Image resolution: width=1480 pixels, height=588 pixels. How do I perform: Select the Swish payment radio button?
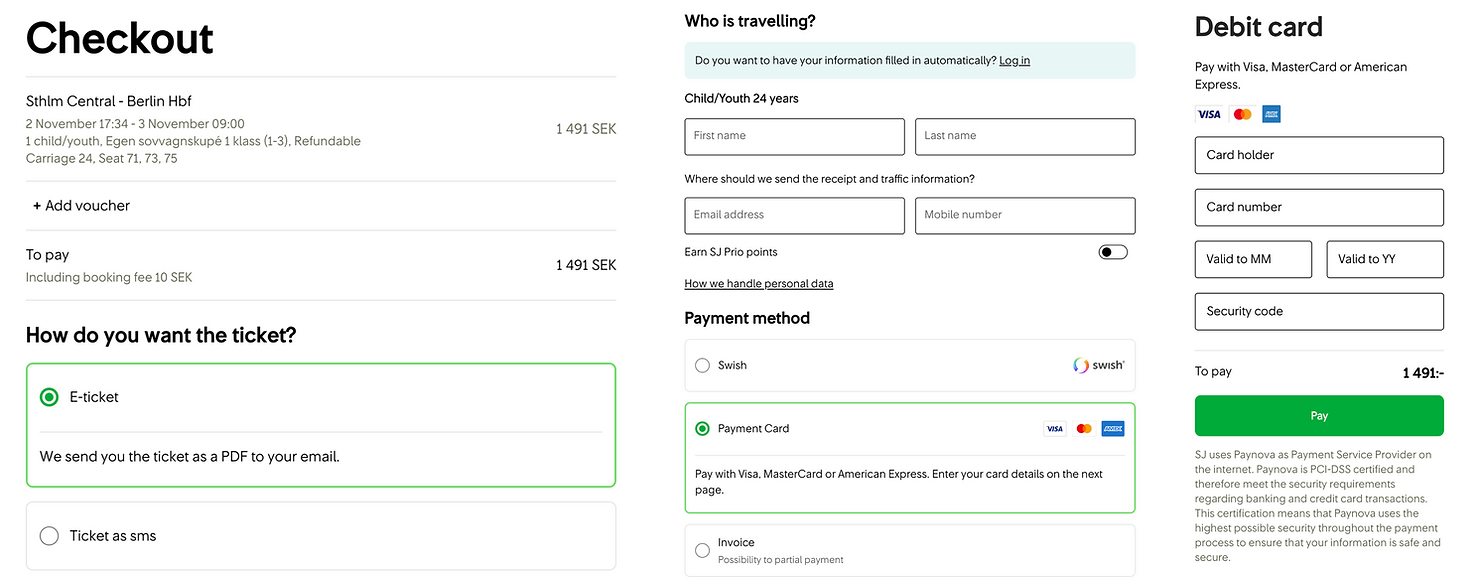click(702, 366)
